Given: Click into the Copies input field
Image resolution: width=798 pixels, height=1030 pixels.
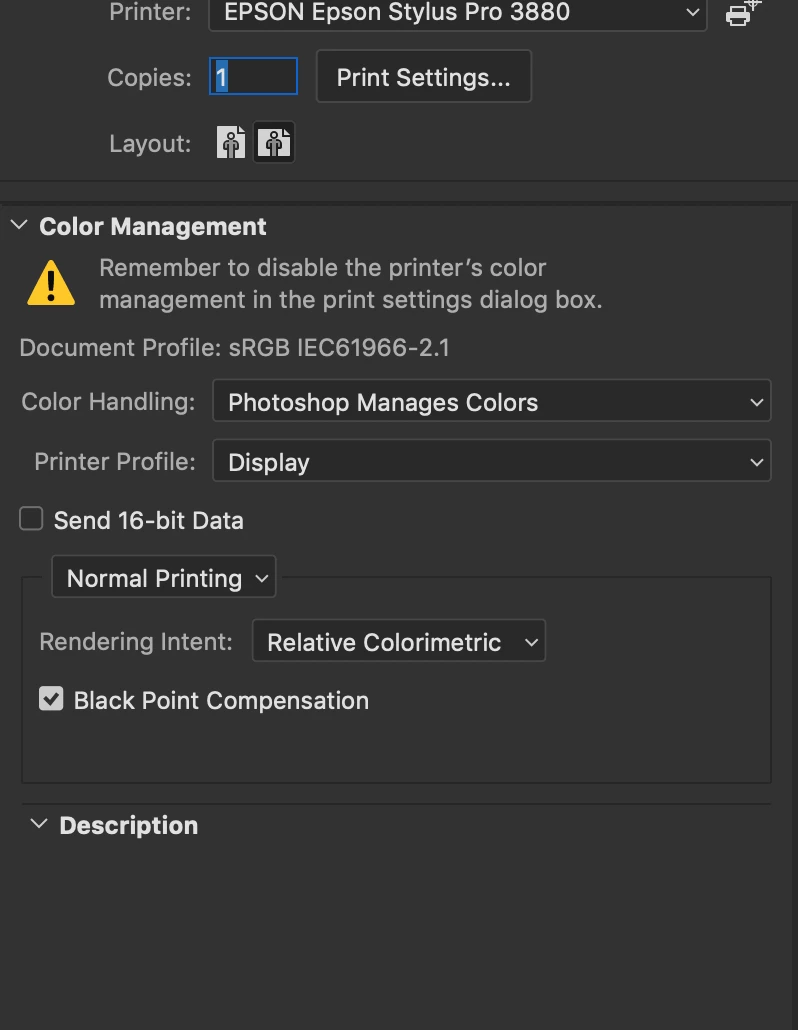Looking at the screenshot, I should point(254,77).
